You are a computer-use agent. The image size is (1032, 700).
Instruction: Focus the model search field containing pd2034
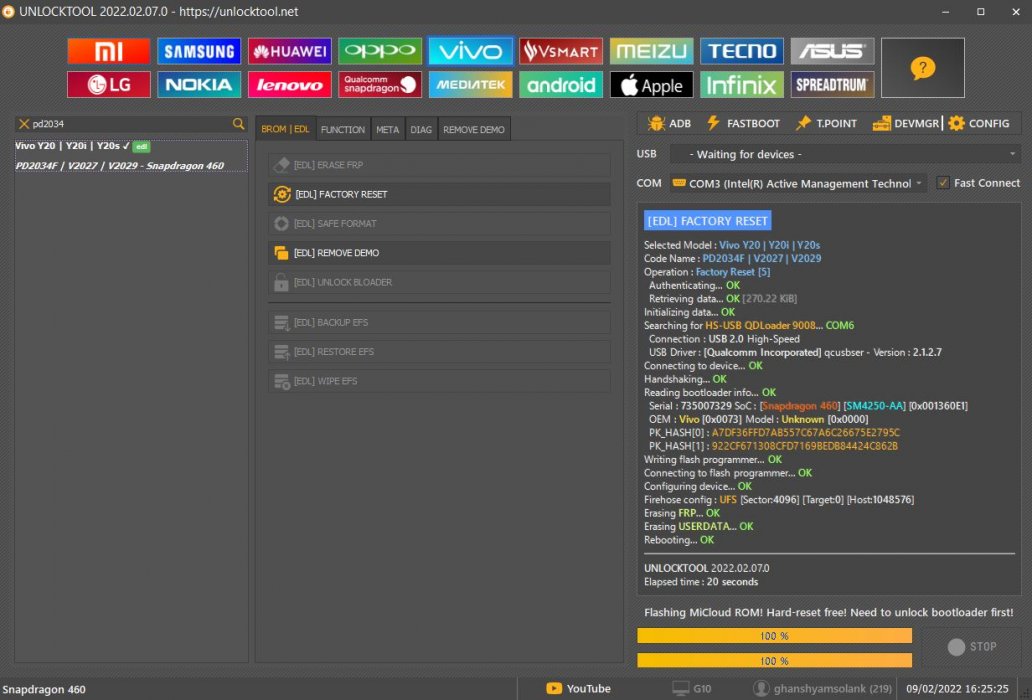point(132,124)
